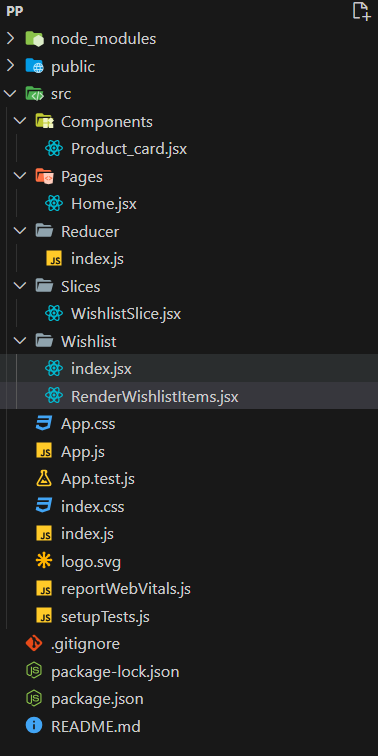Open Home.jsx in the Pages folder
This screenshot has width=378, height=756.
pos(104,204)
